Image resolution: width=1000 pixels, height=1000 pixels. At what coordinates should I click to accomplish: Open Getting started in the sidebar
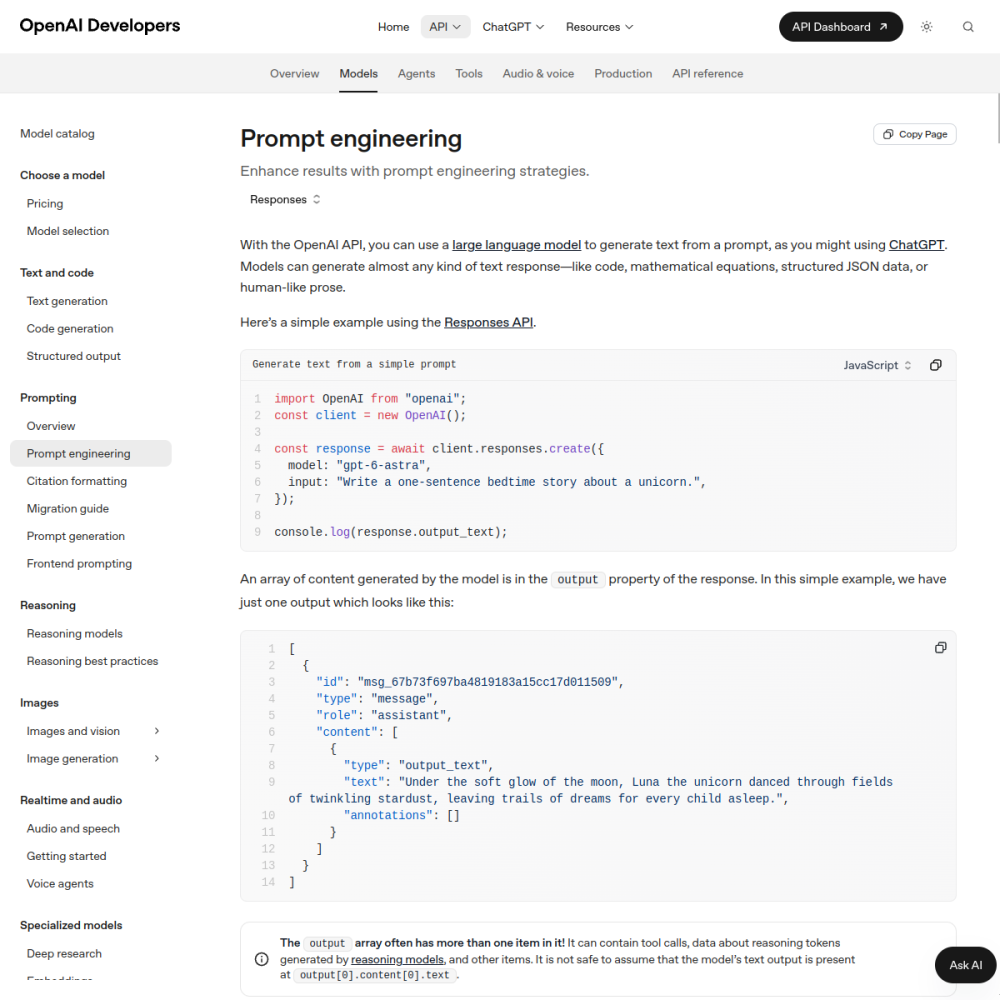(x=66, y=856)
